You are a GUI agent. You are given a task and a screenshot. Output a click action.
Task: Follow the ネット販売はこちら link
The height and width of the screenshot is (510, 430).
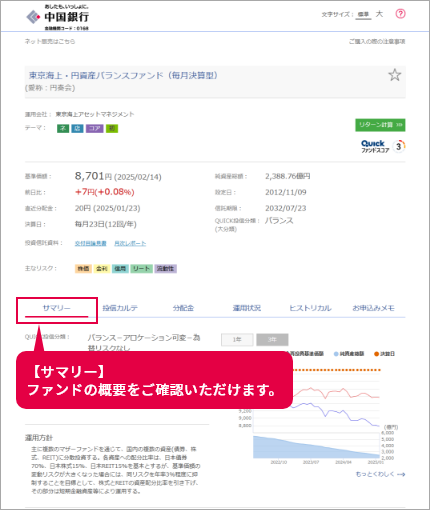pyautogui.click(x=50, y=41)
